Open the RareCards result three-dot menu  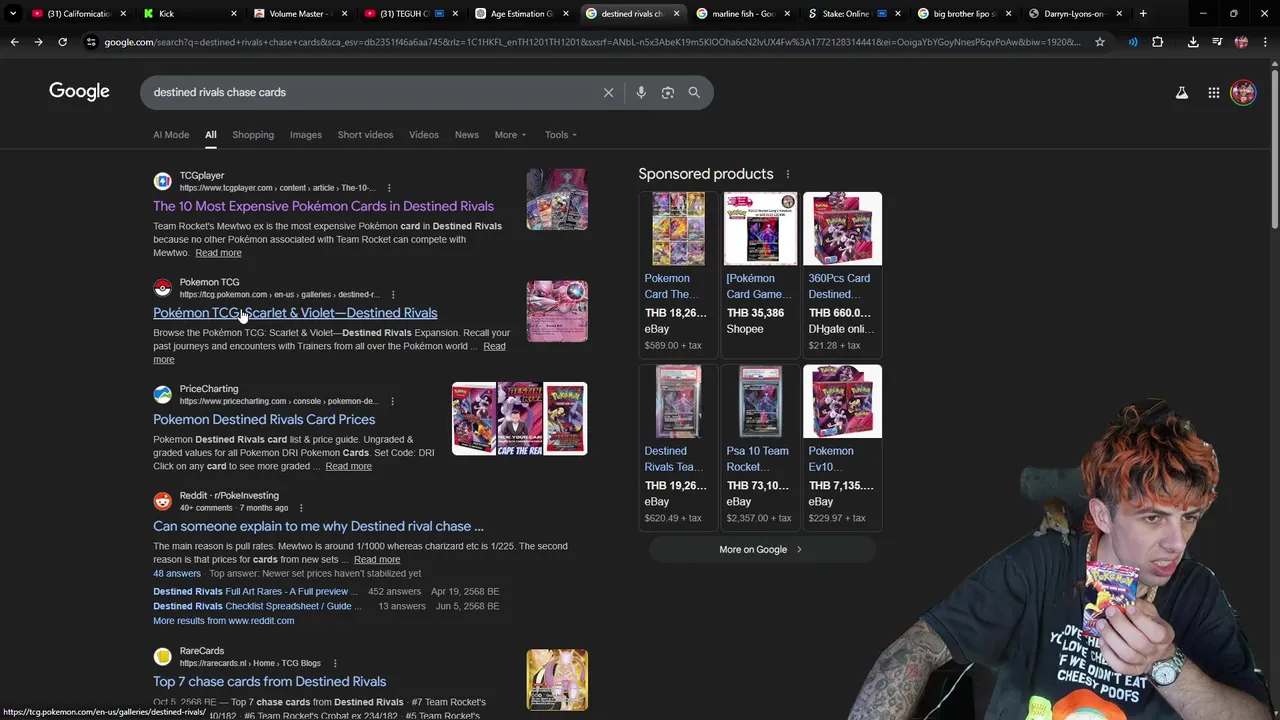(x=335, y=663)
